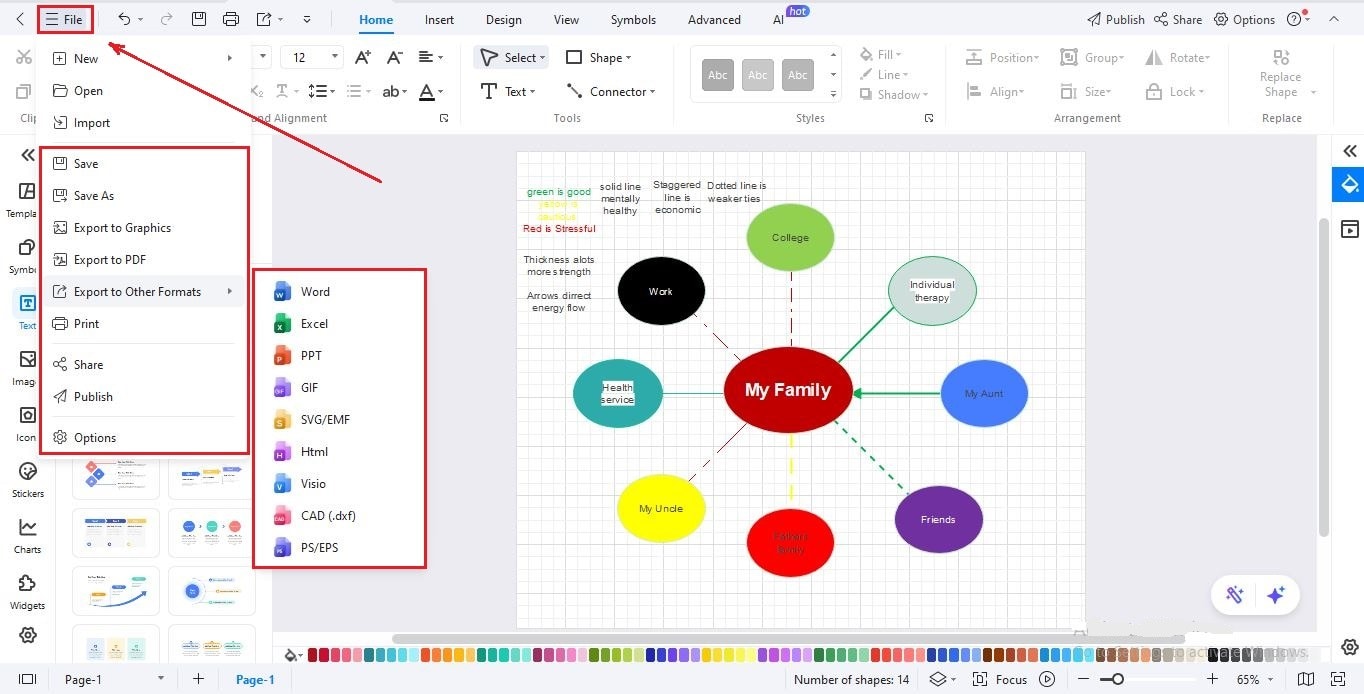1364x694 pixels.
Task: Open the Shape tool dropdown
Action: (x=598, y=58)
